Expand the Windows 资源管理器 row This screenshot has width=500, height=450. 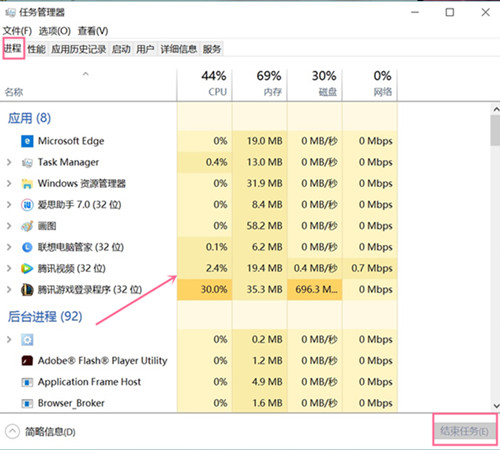click(x=9, y=183)
